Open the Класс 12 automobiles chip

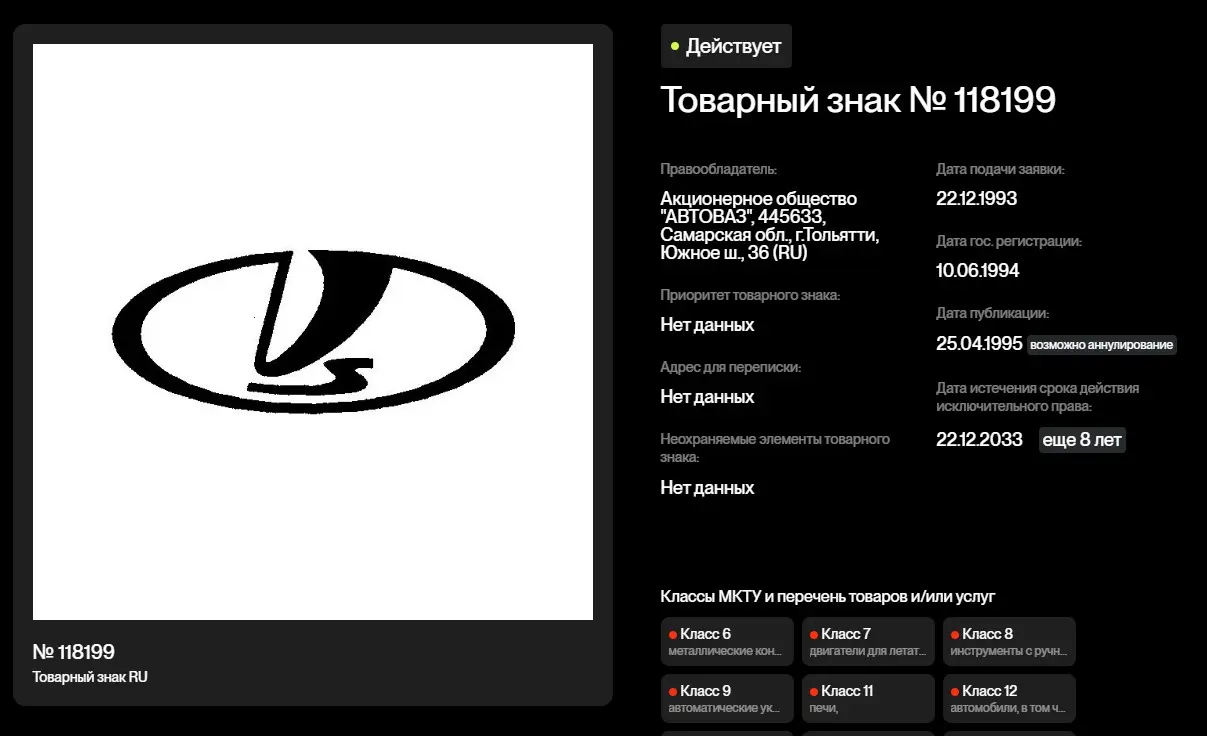pyautogui.click(x=1009, y=699)
